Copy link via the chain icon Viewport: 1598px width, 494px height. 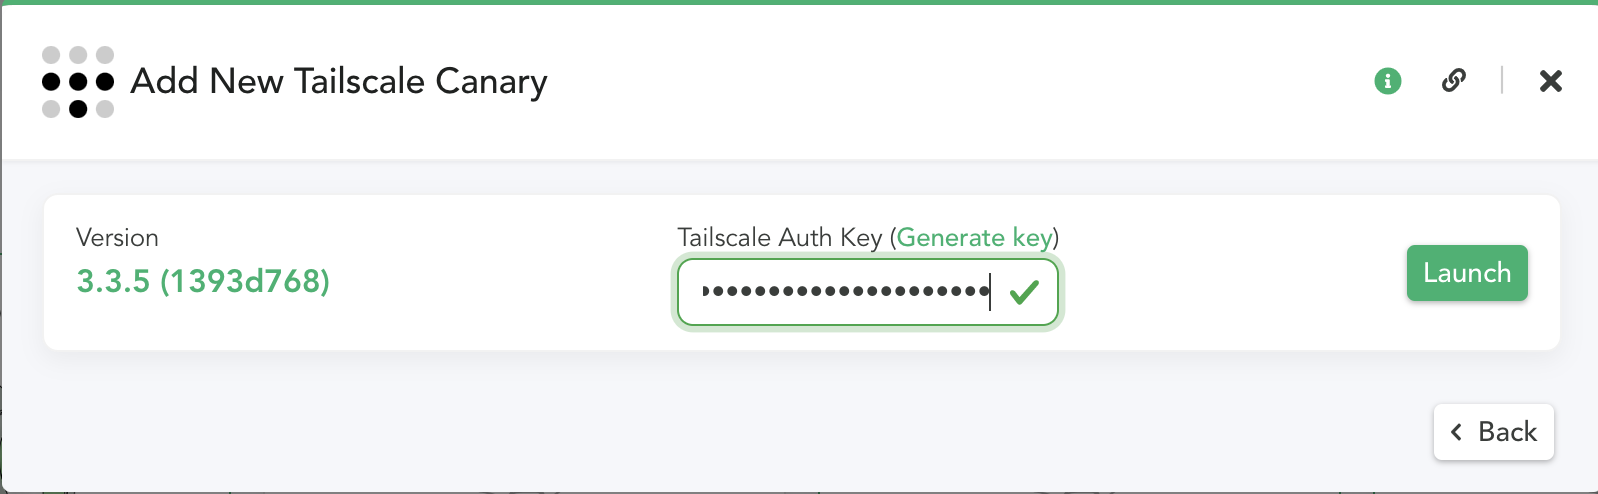(1454, 81)
